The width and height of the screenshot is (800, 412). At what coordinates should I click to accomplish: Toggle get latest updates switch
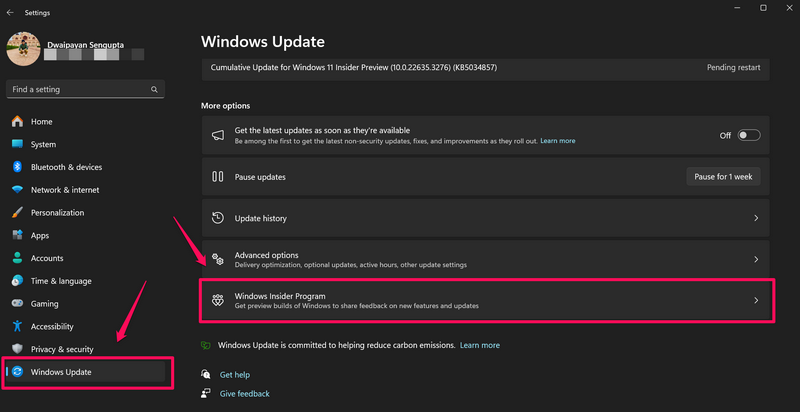(x=750, y=135)
